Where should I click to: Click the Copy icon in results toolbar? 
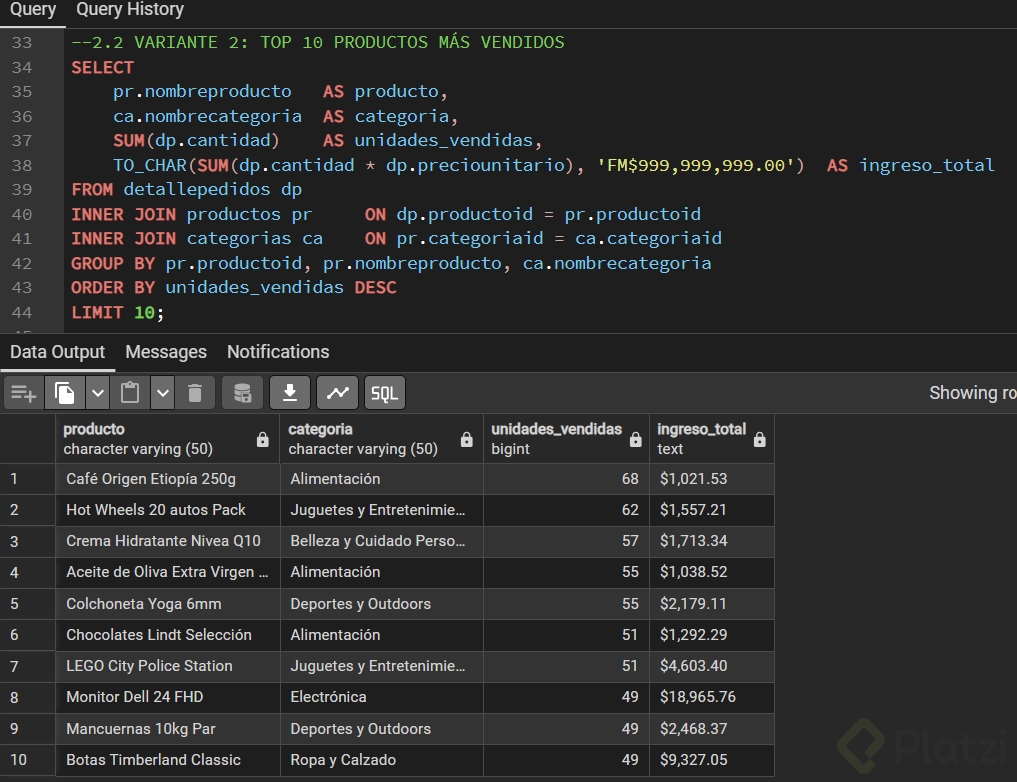(x=65, y=393)
